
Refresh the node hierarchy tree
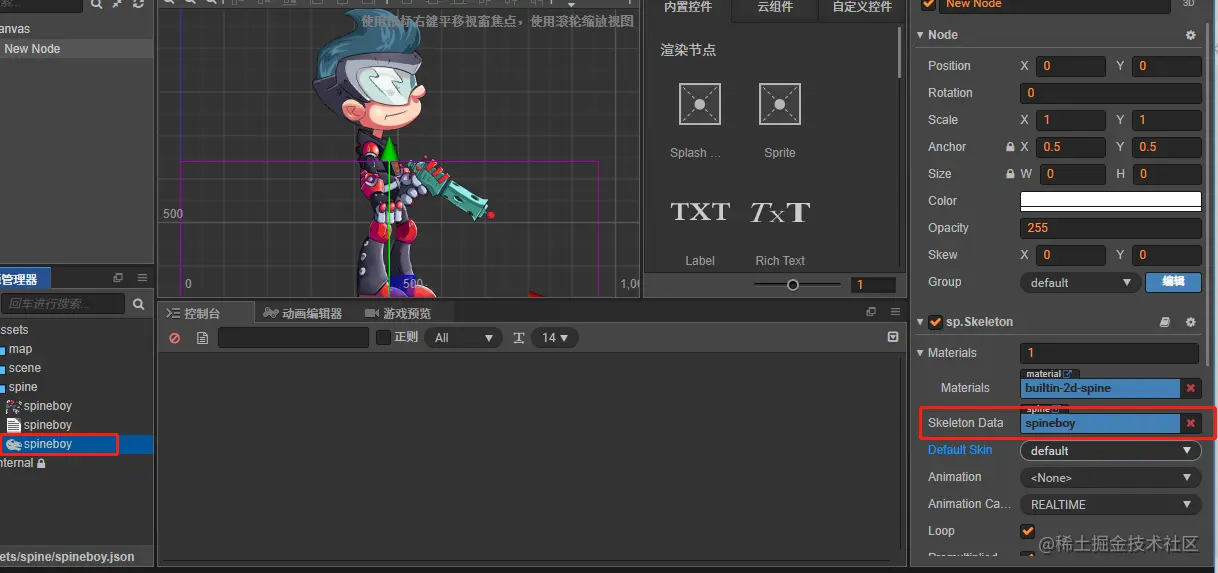[138, 4]
